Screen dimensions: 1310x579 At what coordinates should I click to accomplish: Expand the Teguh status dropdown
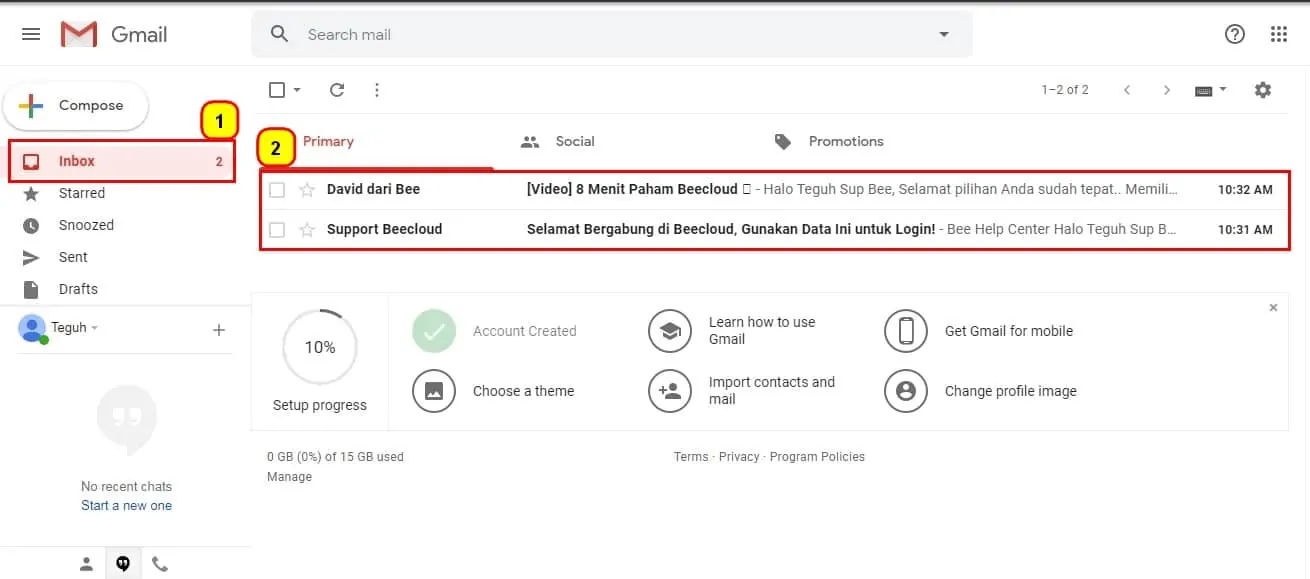[x=95, y=328]
